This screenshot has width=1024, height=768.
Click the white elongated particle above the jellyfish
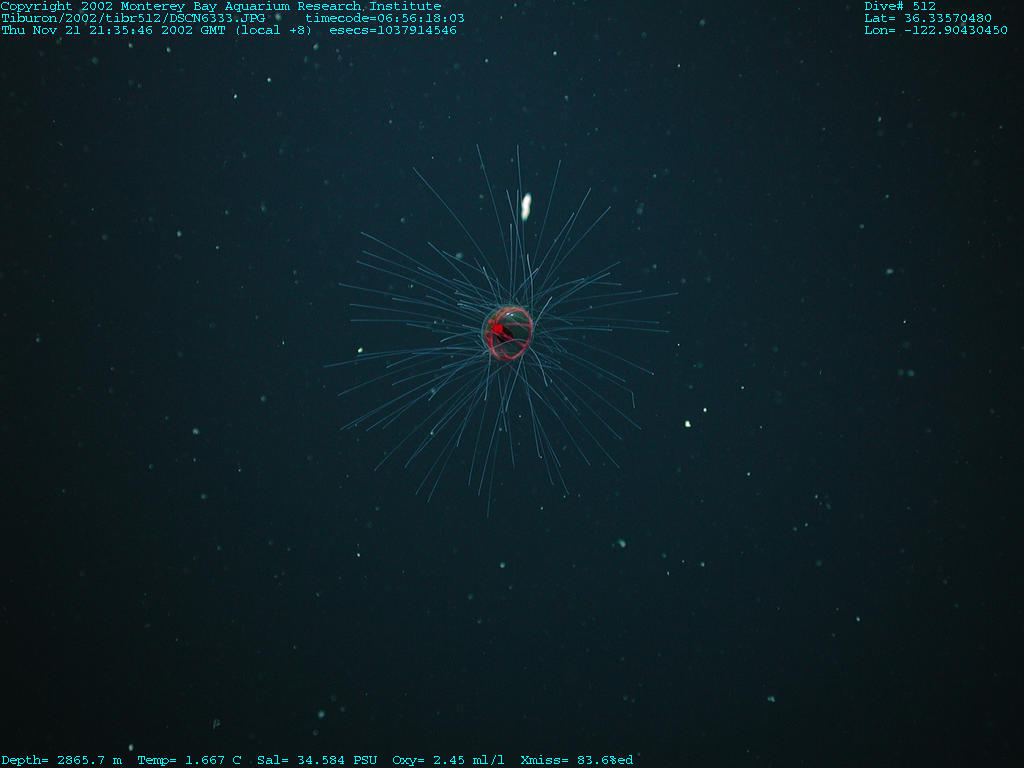coord(526,206)
